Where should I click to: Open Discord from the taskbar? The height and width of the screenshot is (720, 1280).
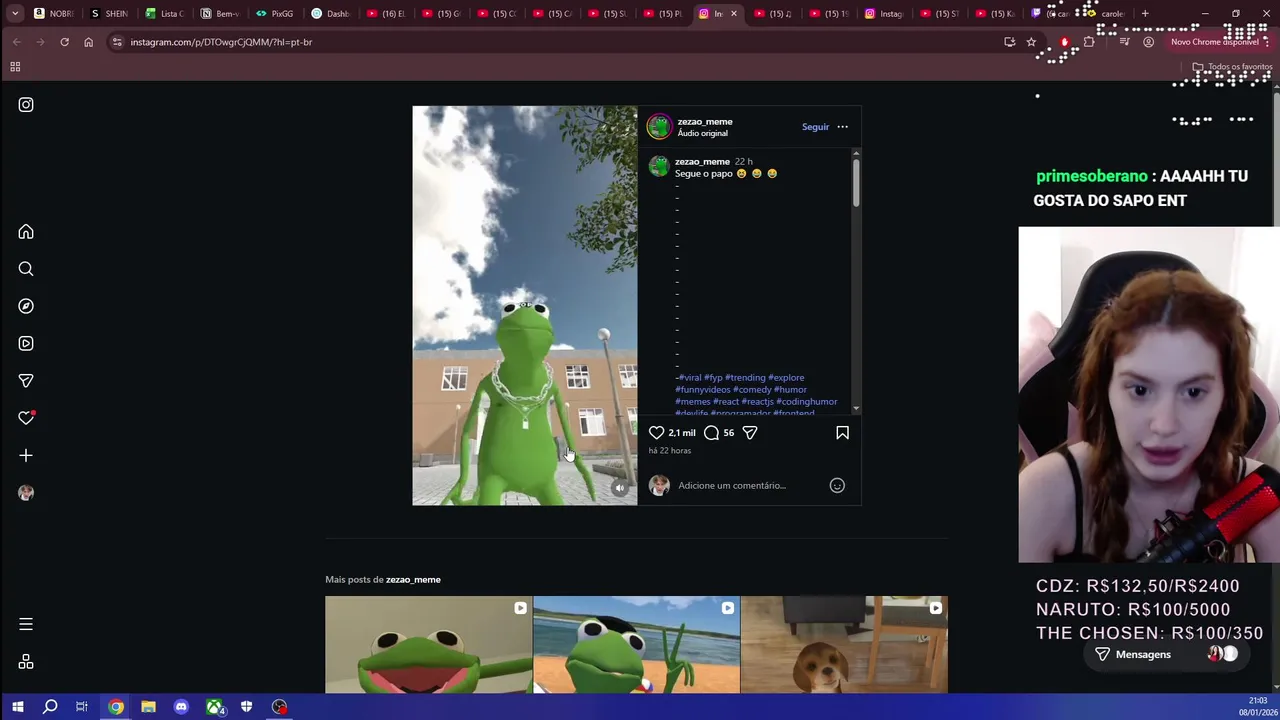point(181,707)
